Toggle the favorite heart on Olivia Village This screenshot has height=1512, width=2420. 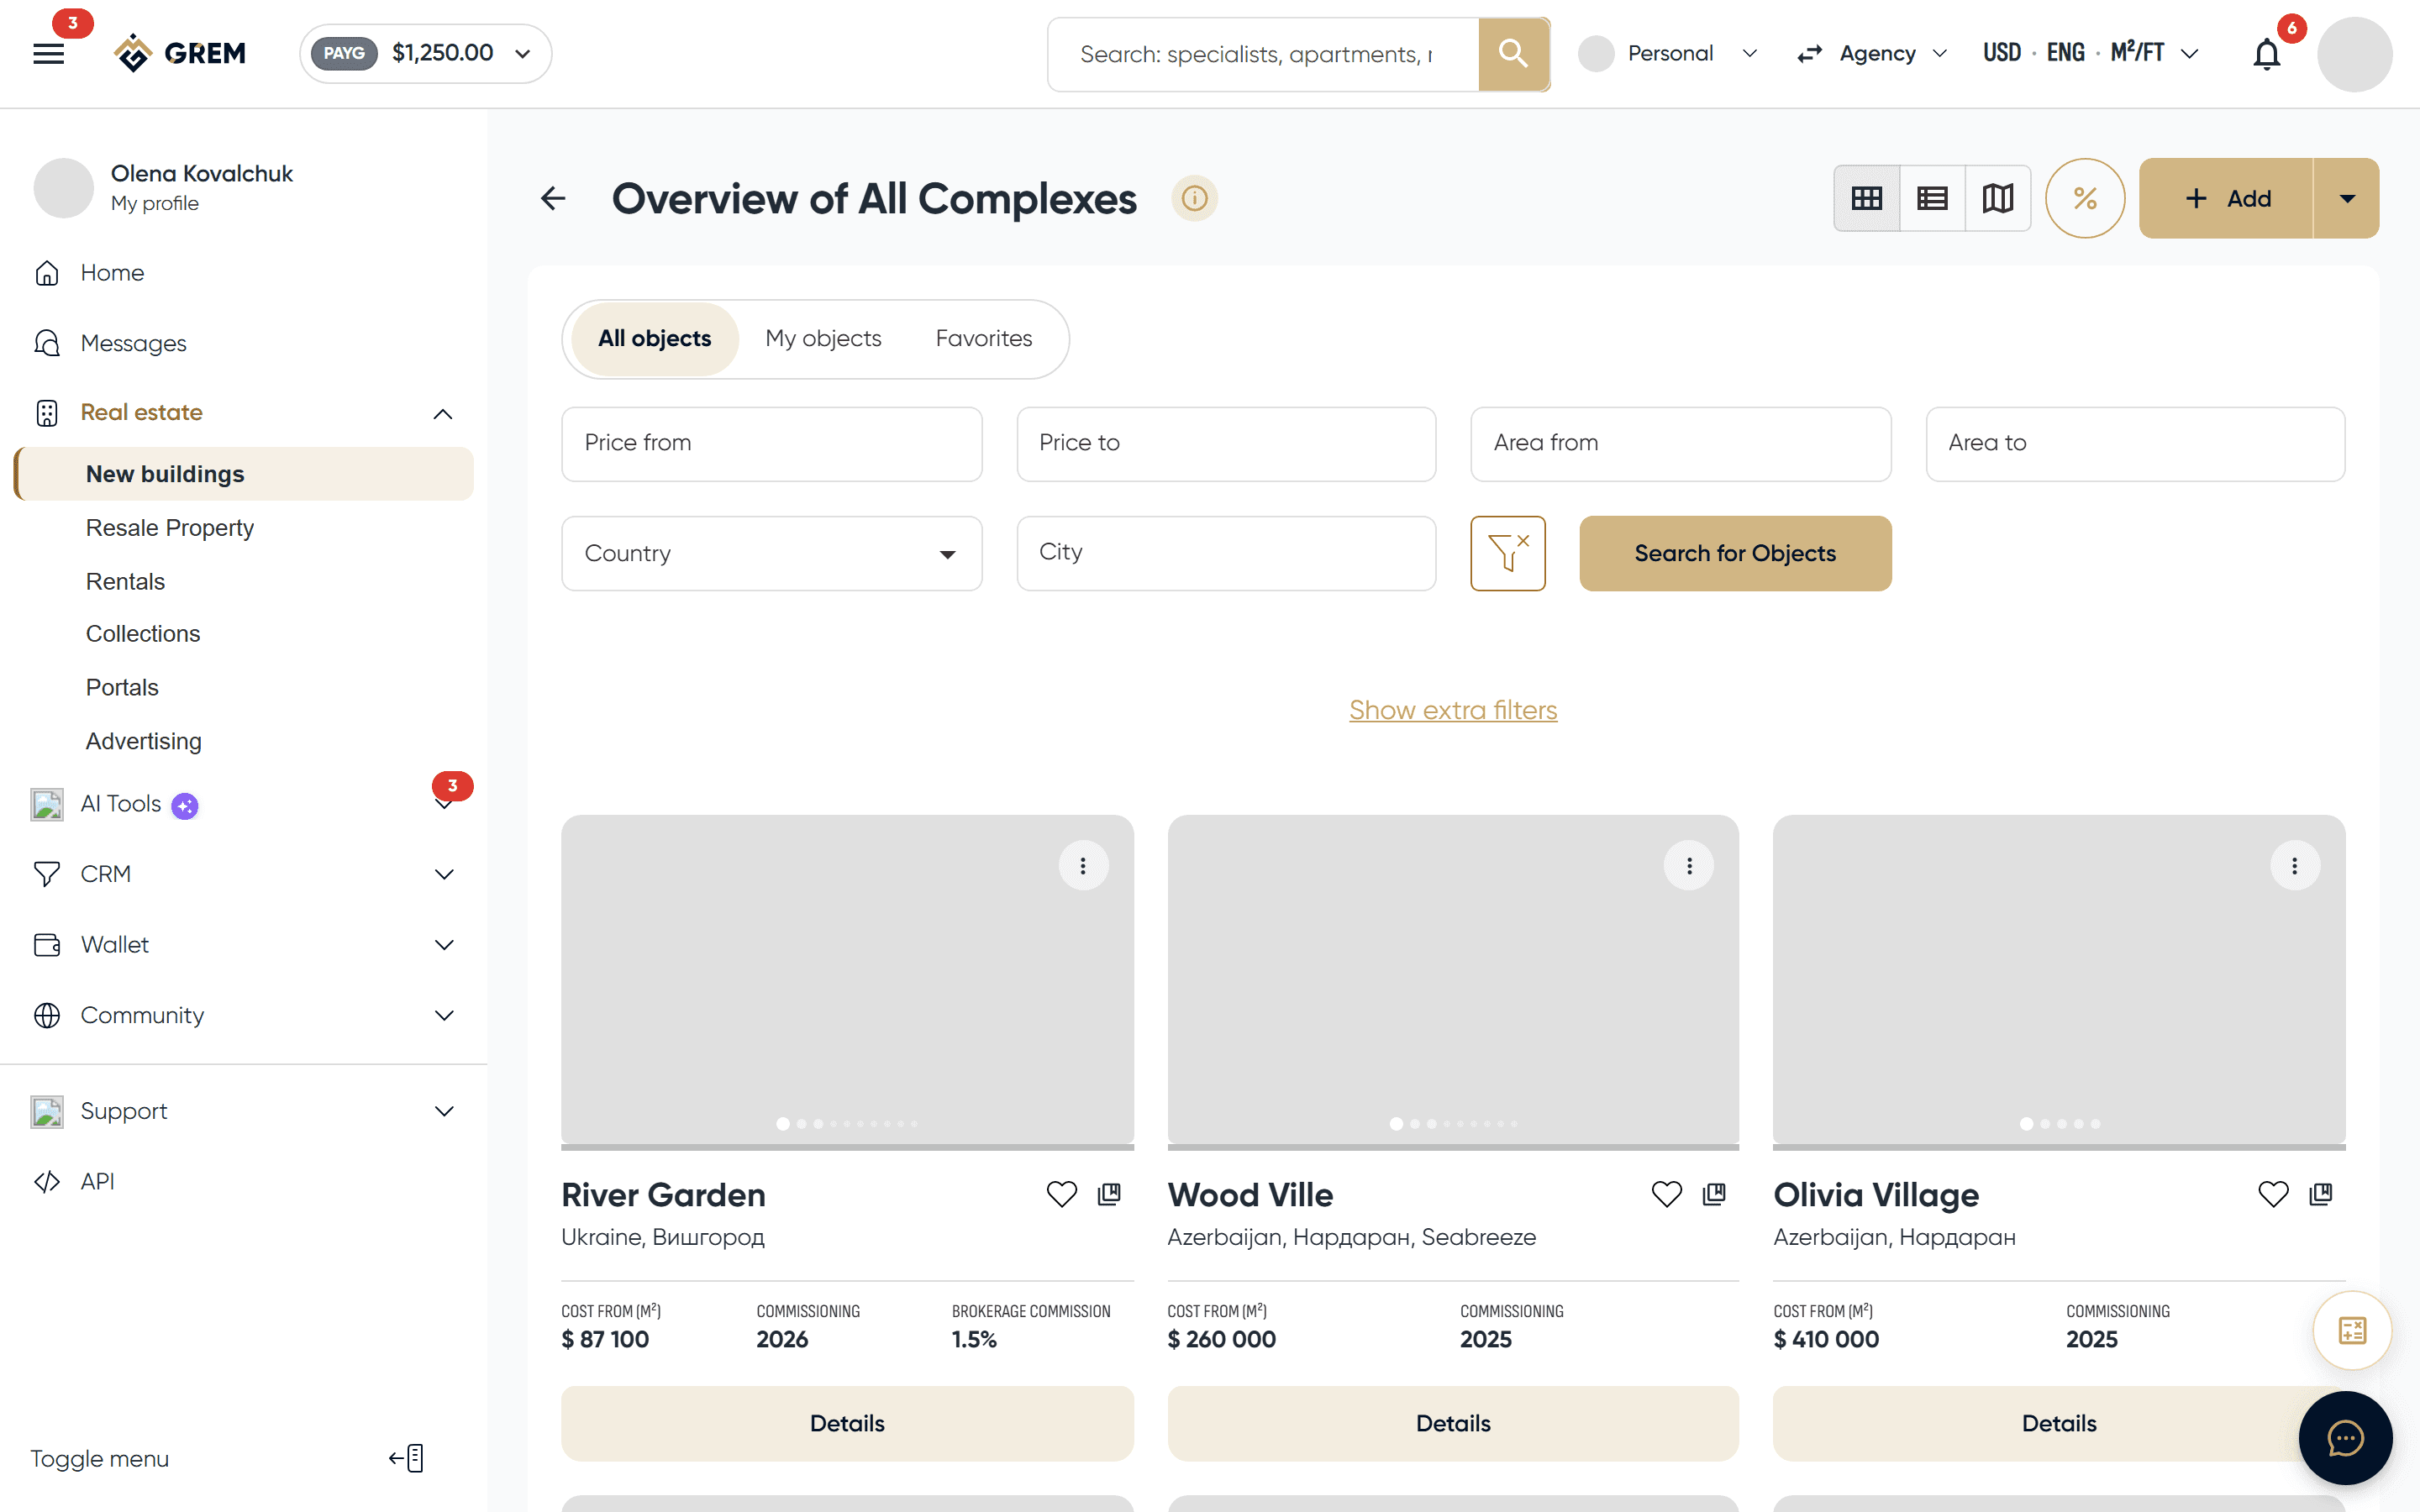click(x=2273, y=1194)
